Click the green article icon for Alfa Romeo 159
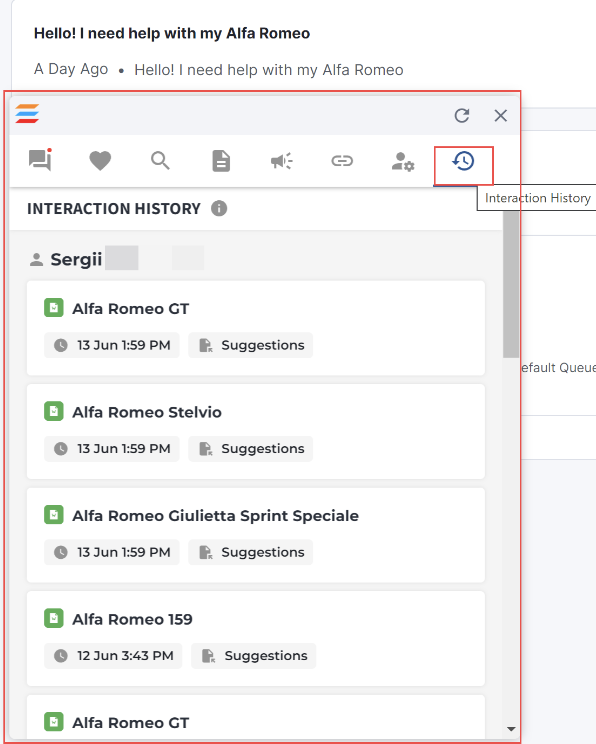Image resolution: width=596 pixels, height=744 pixels. [54, 618]
